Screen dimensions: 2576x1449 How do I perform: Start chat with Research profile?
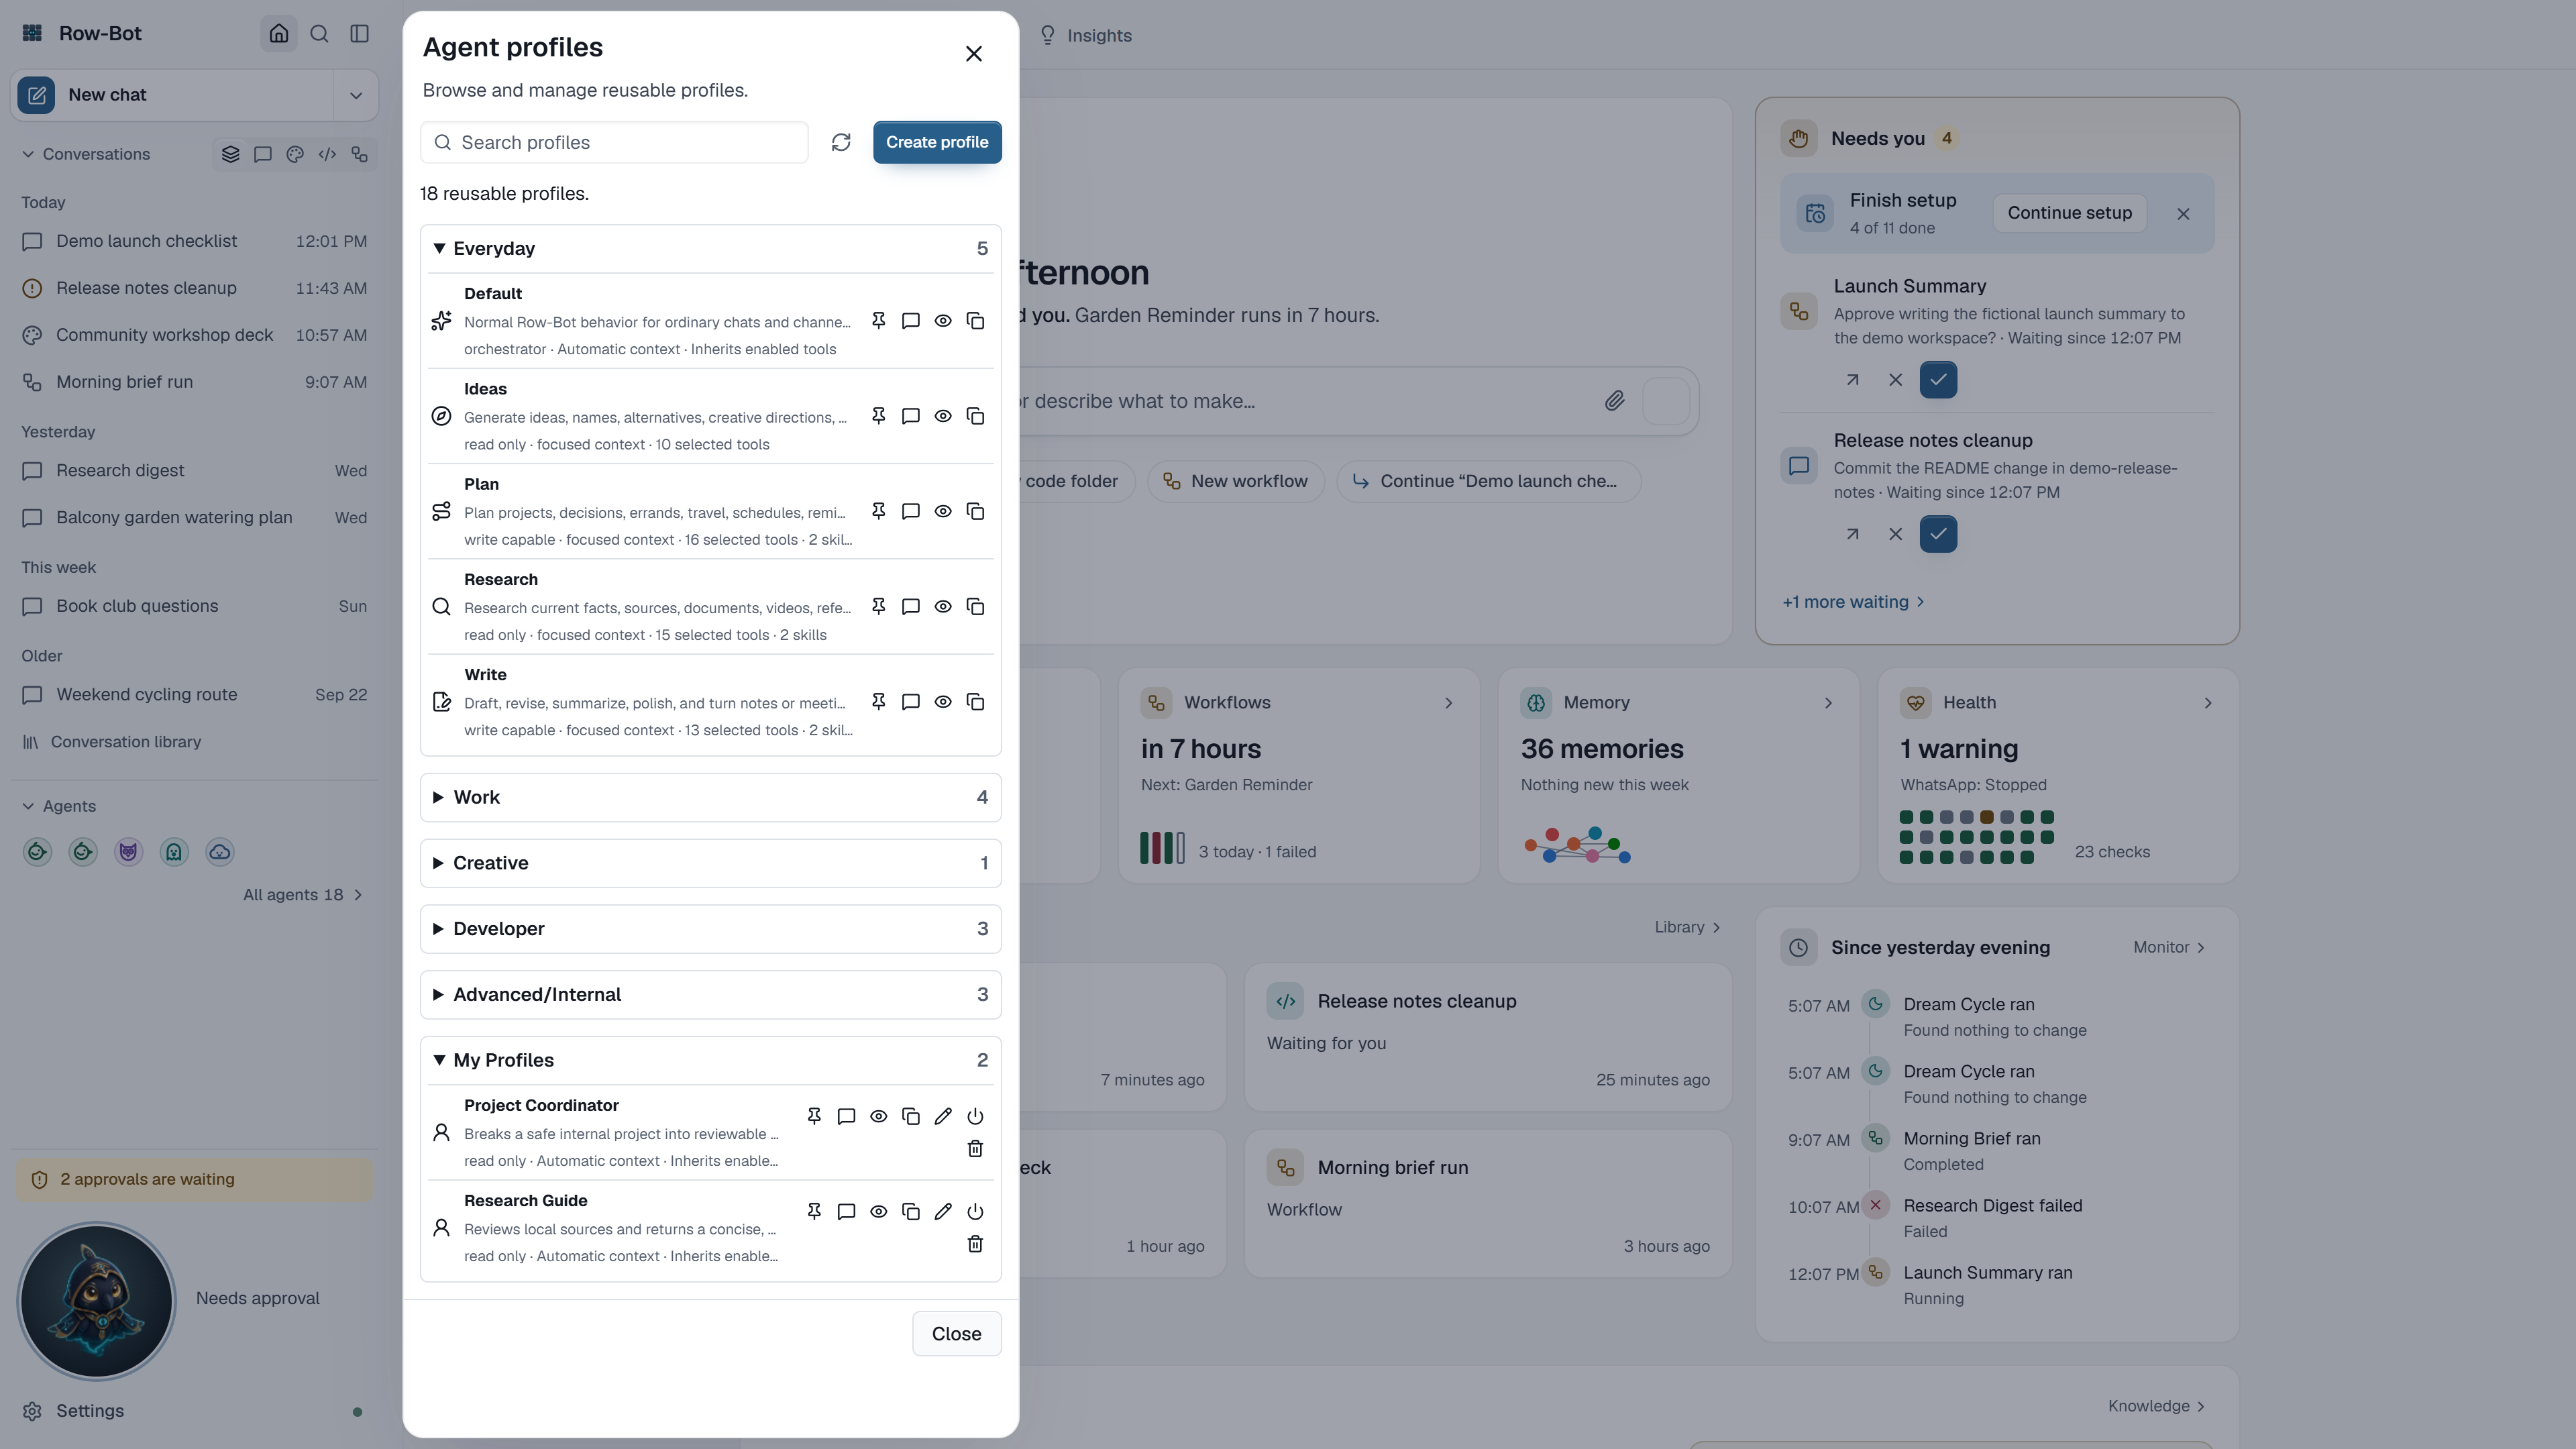point(910,607)
